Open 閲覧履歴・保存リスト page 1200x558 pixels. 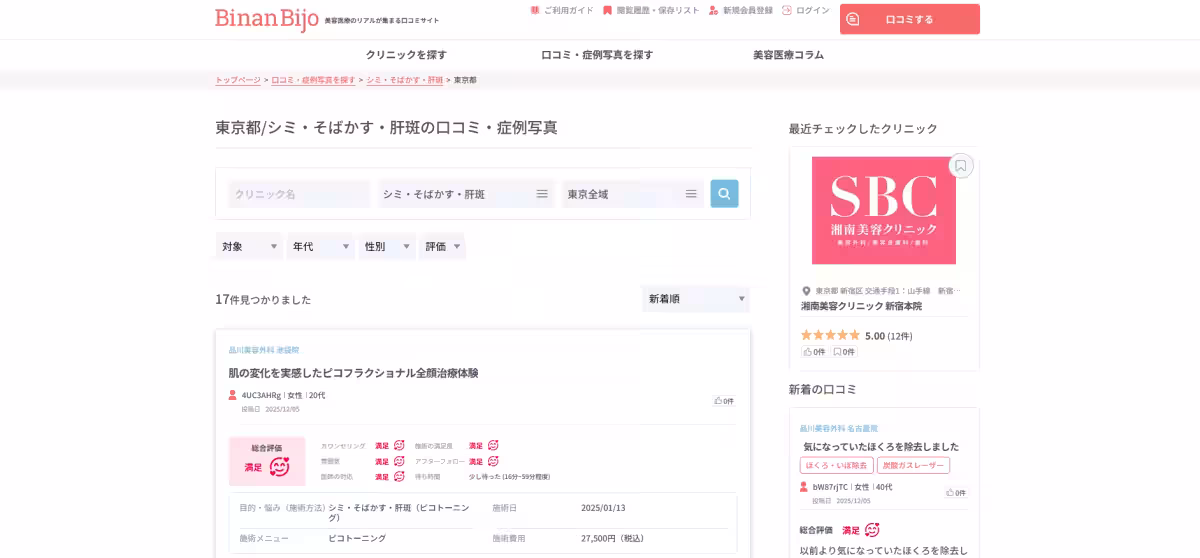pos(657,10)
